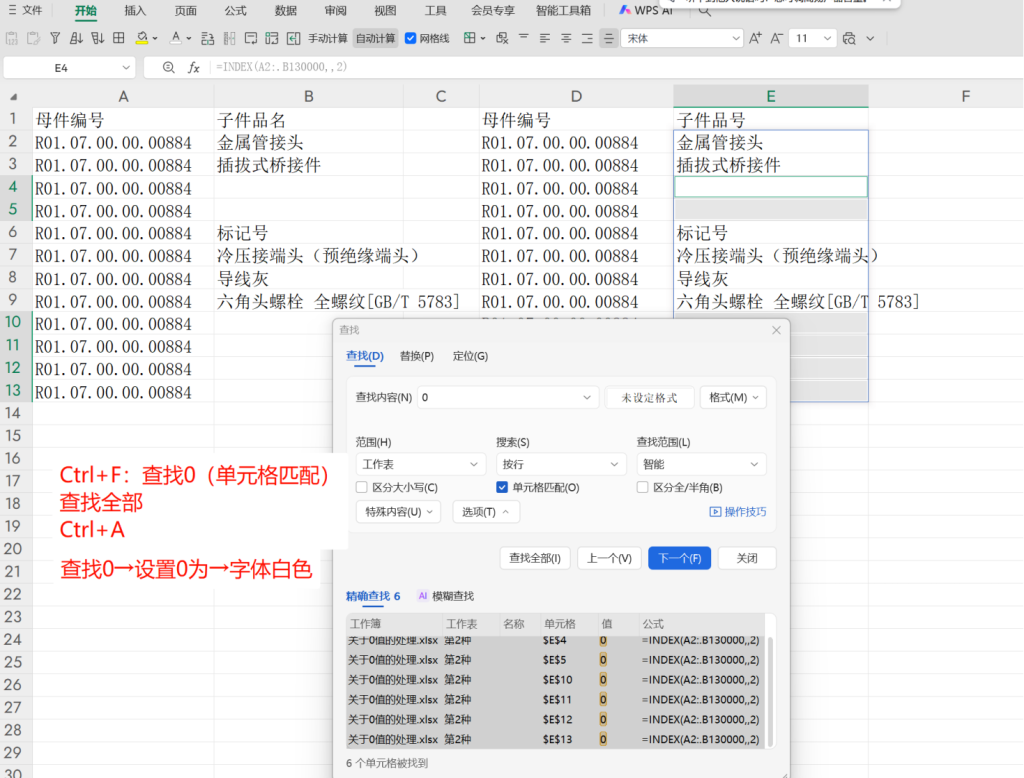Click the column split icon in the toolbar
The height and width of the screenshot is (778, 1024).
[229, 39]
